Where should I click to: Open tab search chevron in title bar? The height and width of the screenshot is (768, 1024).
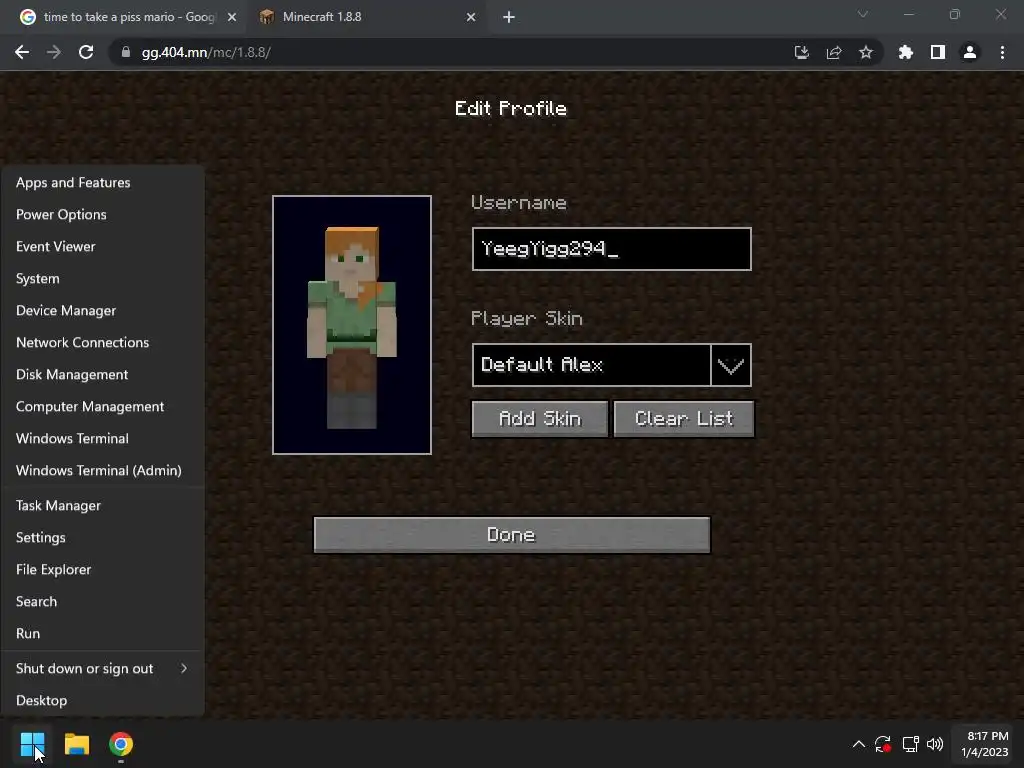(x=863, y=14)
